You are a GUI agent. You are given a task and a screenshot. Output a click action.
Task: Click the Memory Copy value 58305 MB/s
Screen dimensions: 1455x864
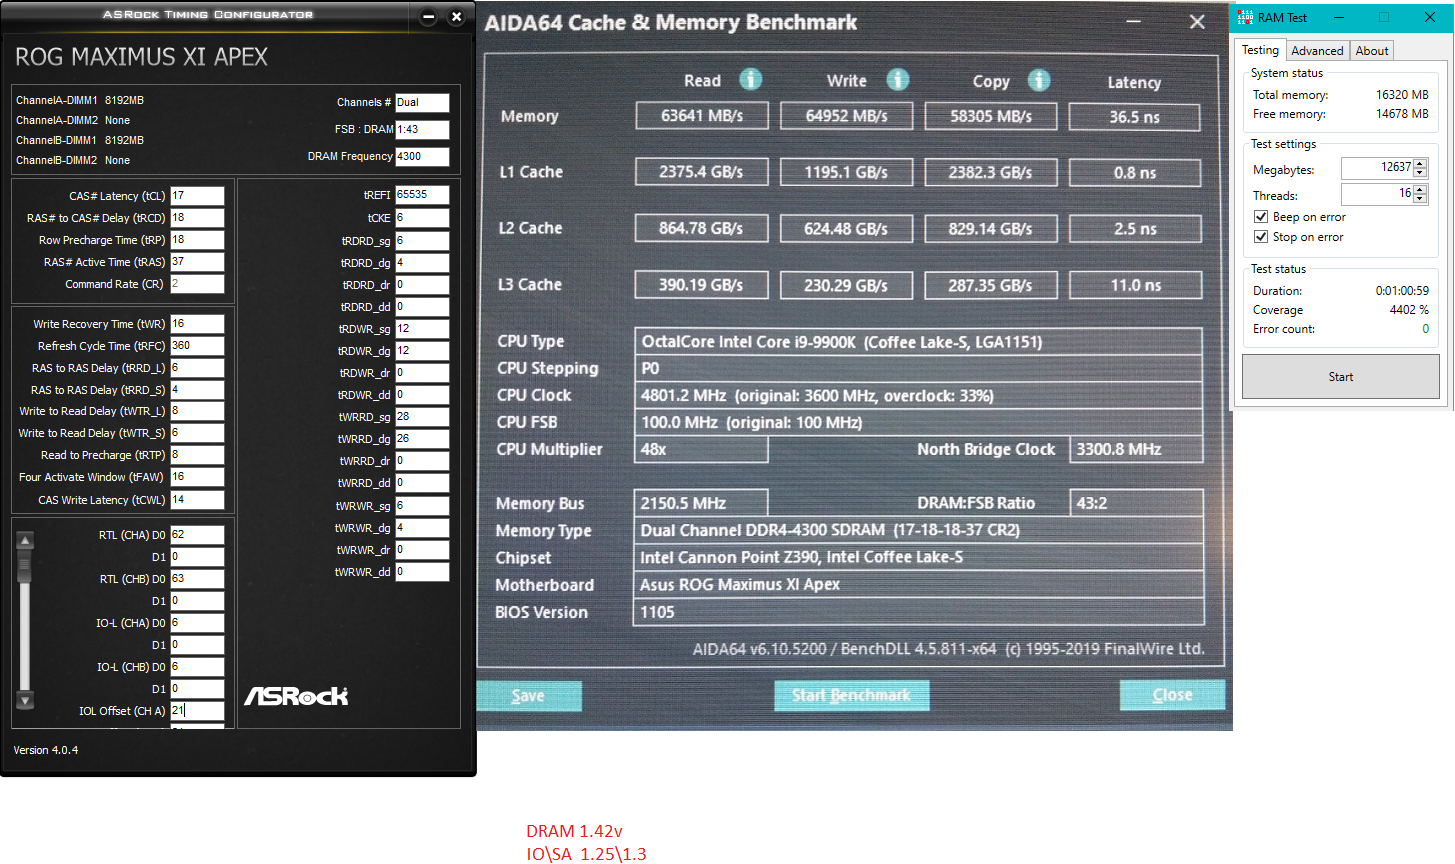991,116
